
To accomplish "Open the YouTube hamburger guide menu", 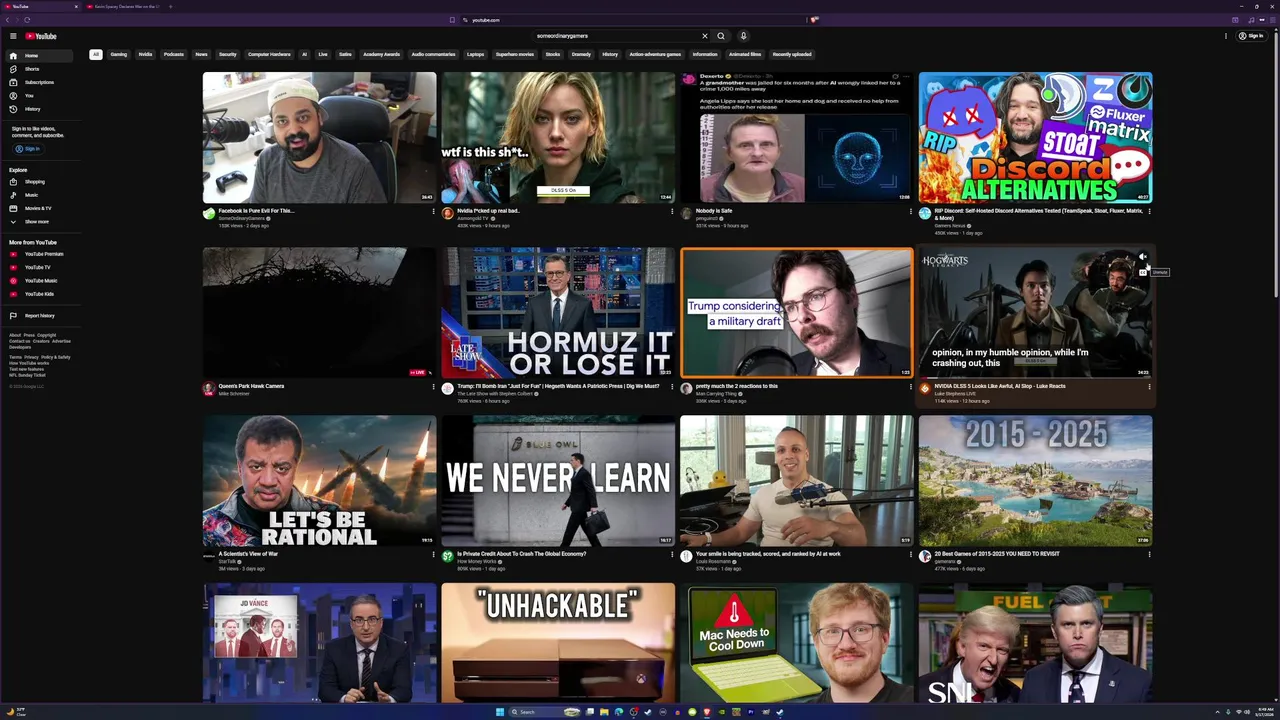I will coord(13,36).
